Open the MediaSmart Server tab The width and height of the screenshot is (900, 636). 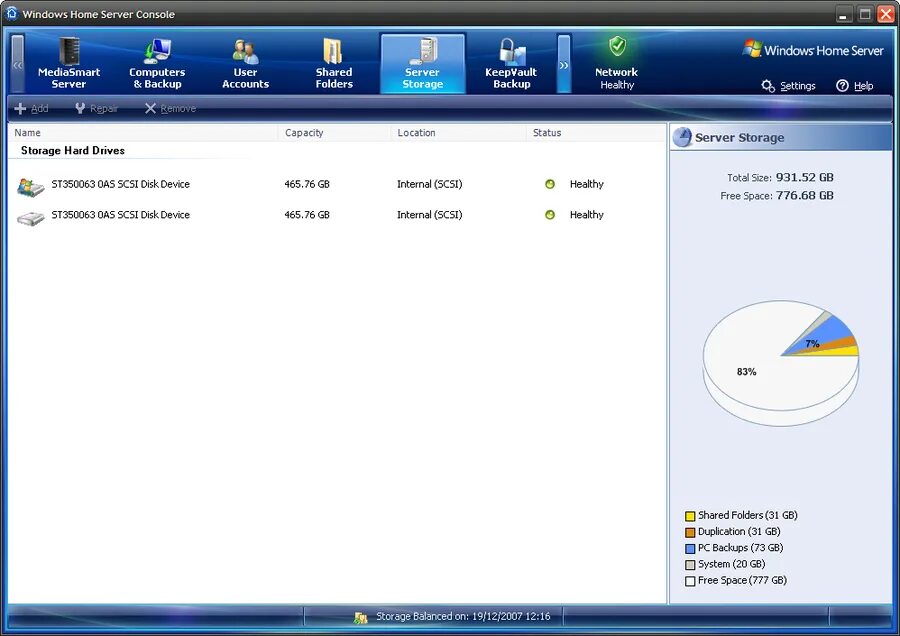(x=69, y=63)
